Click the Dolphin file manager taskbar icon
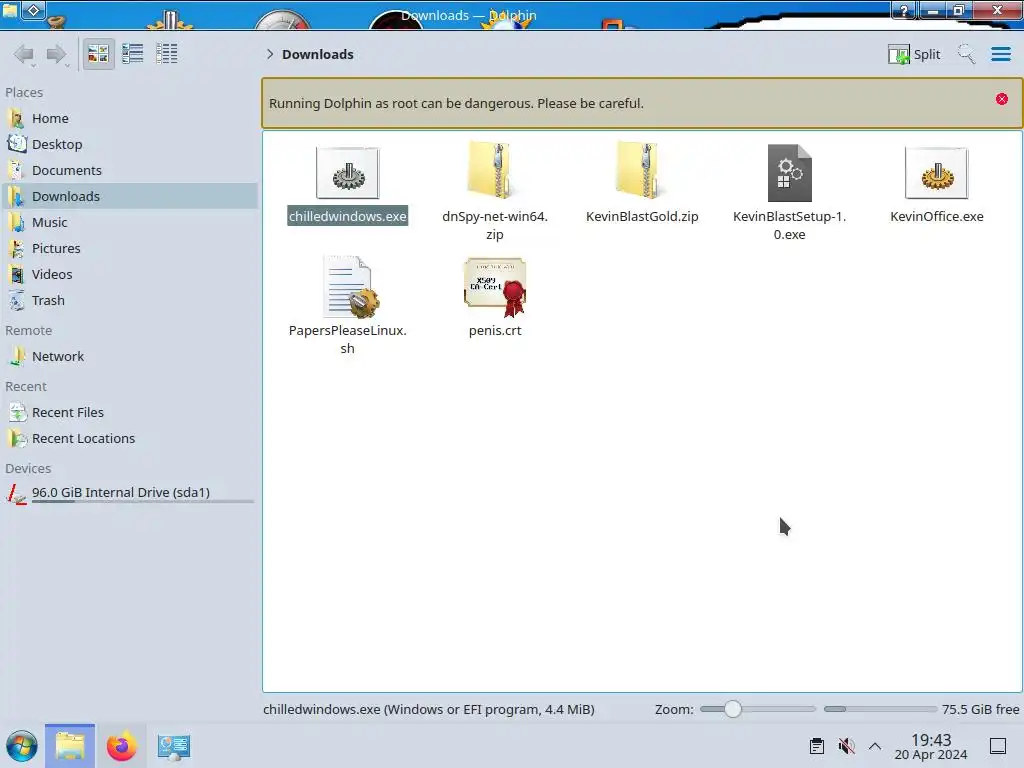 [70, 746]
